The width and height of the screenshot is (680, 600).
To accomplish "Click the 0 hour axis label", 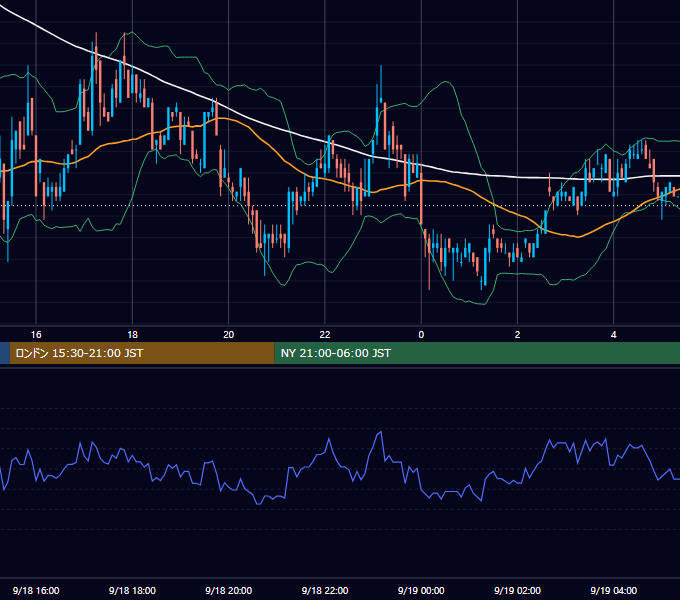I will (421, 335).
